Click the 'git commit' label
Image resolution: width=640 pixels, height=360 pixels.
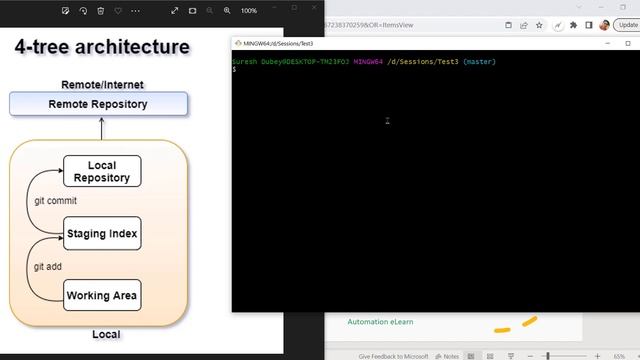tap(56, 201)
